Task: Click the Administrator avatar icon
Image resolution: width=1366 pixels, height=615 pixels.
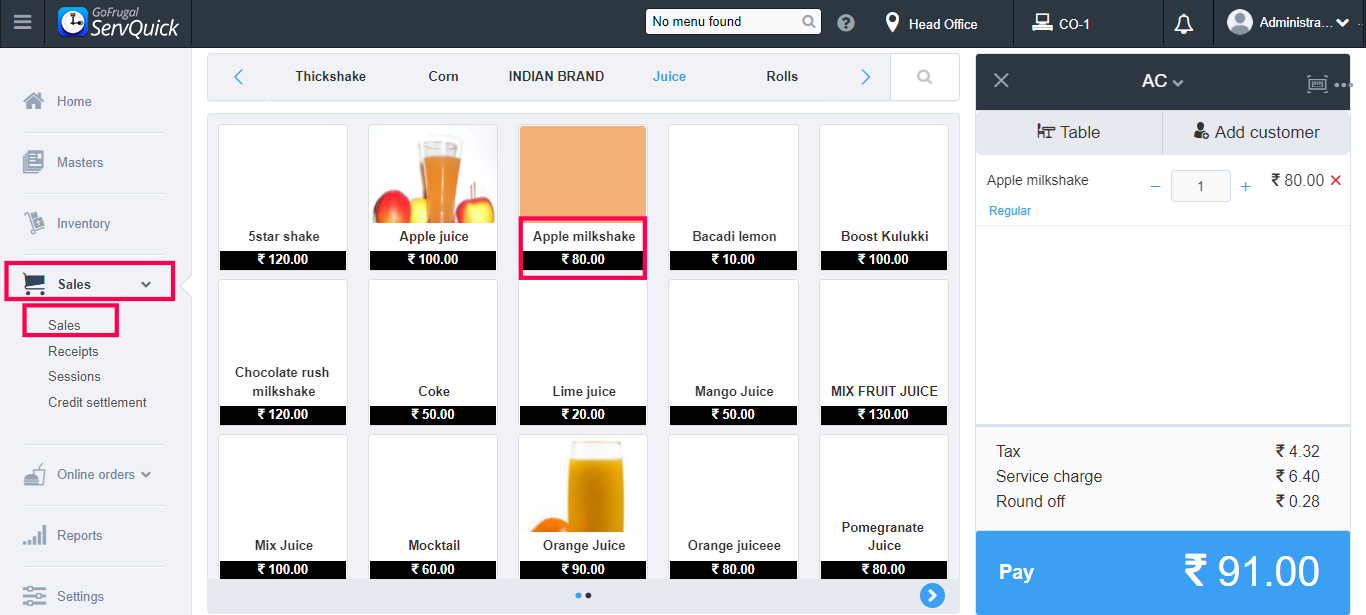Action: pyautogui.click(x=1240, y=22)
